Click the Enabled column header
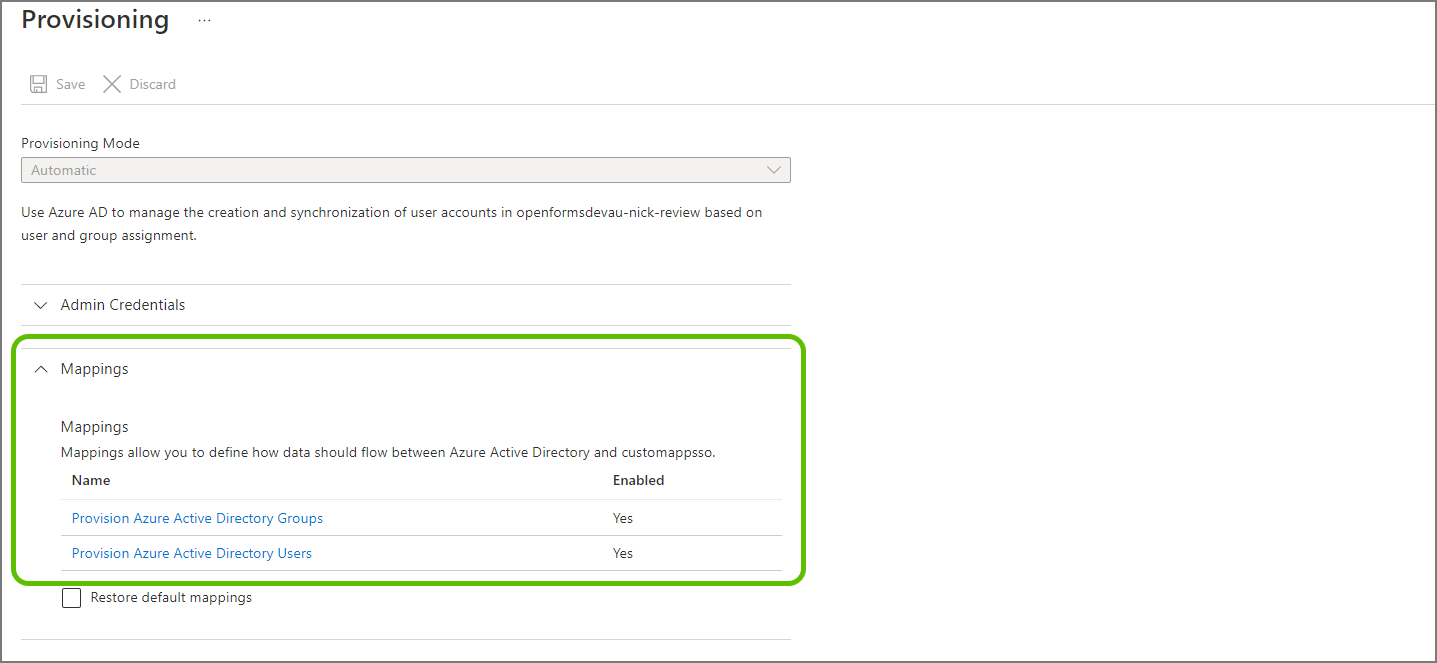The image size is (1437, 663). click(638, 480)
